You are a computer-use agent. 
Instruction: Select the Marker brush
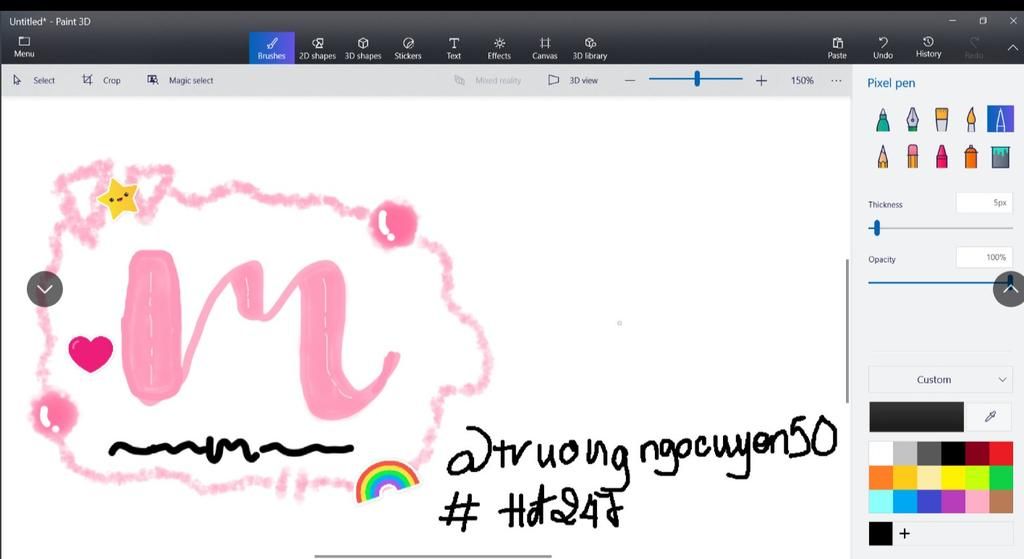click(882, 120)
